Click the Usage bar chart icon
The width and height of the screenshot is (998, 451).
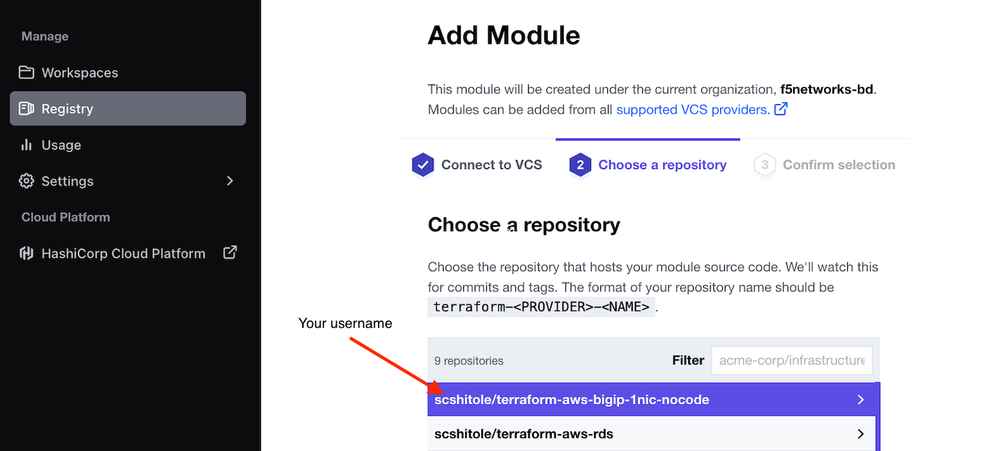coord(26,145)
